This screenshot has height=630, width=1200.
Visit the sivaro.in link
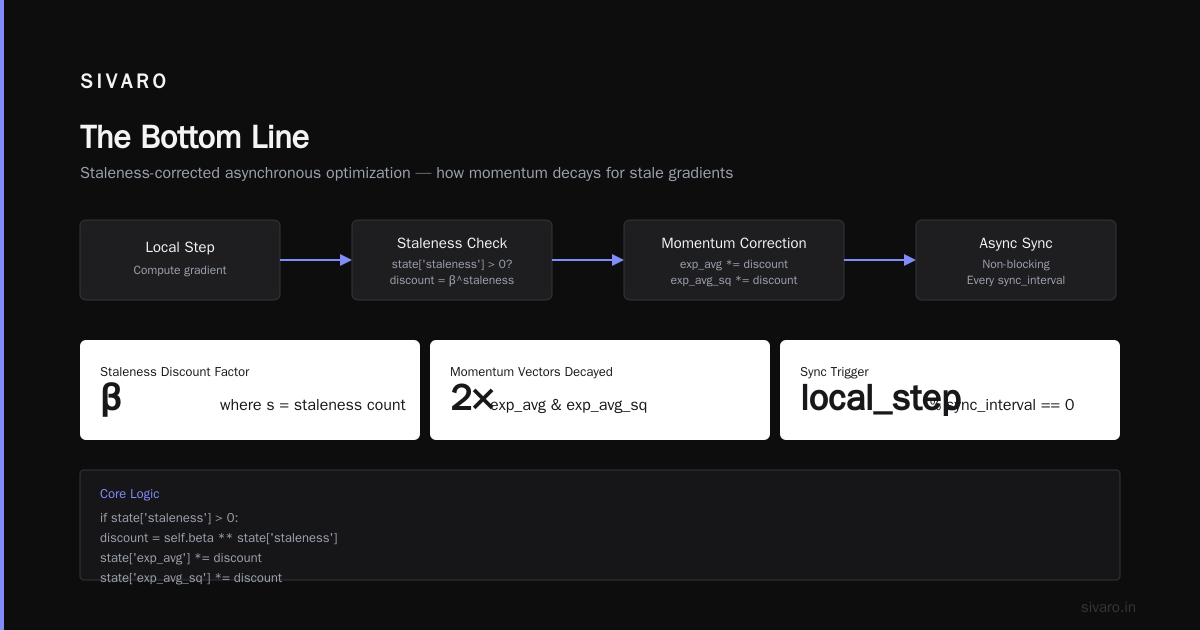tap(1108, 607)
